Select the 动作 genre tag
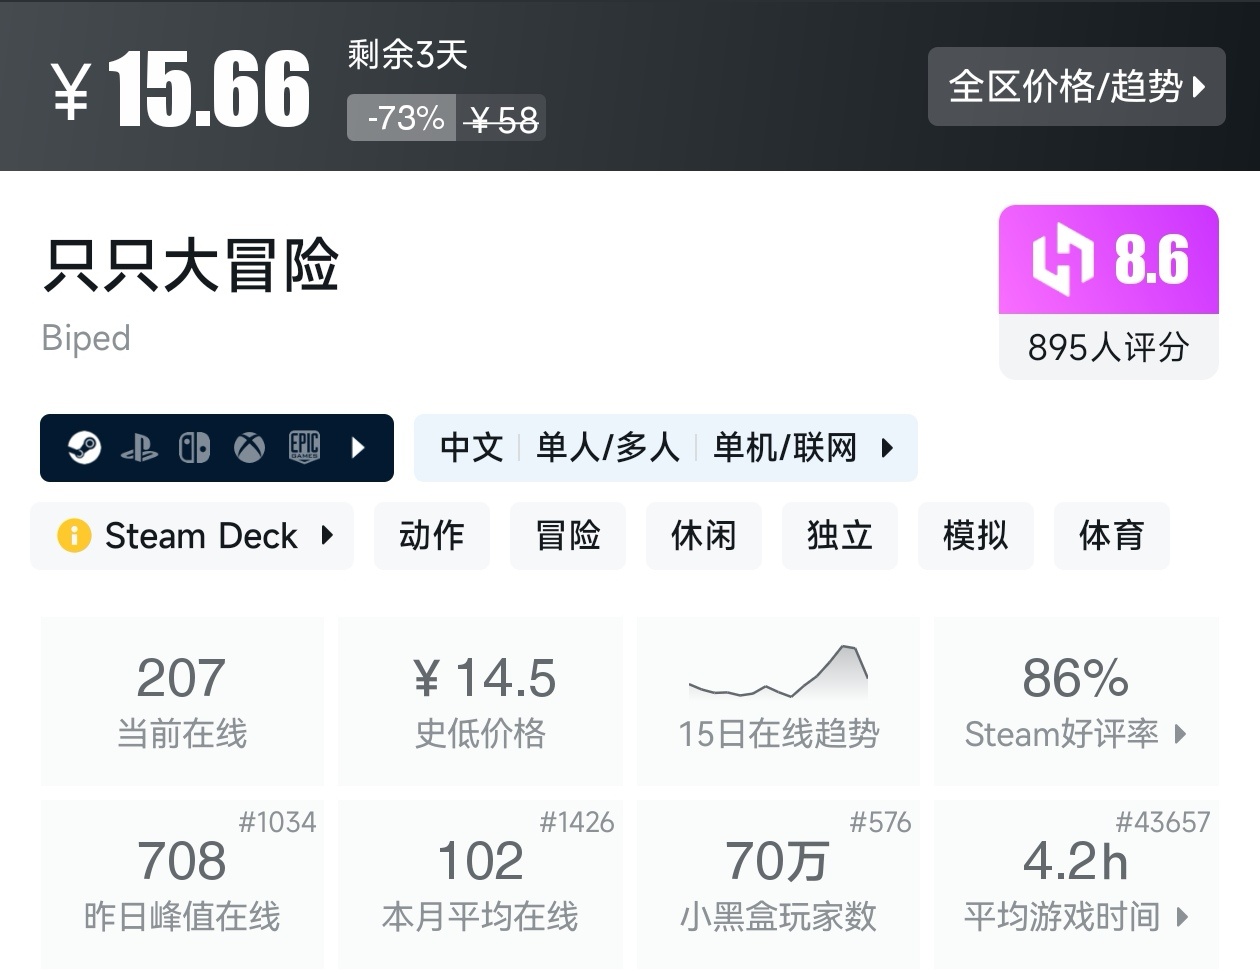Screen dimensions: 1260x974 (x=432, y=536)
